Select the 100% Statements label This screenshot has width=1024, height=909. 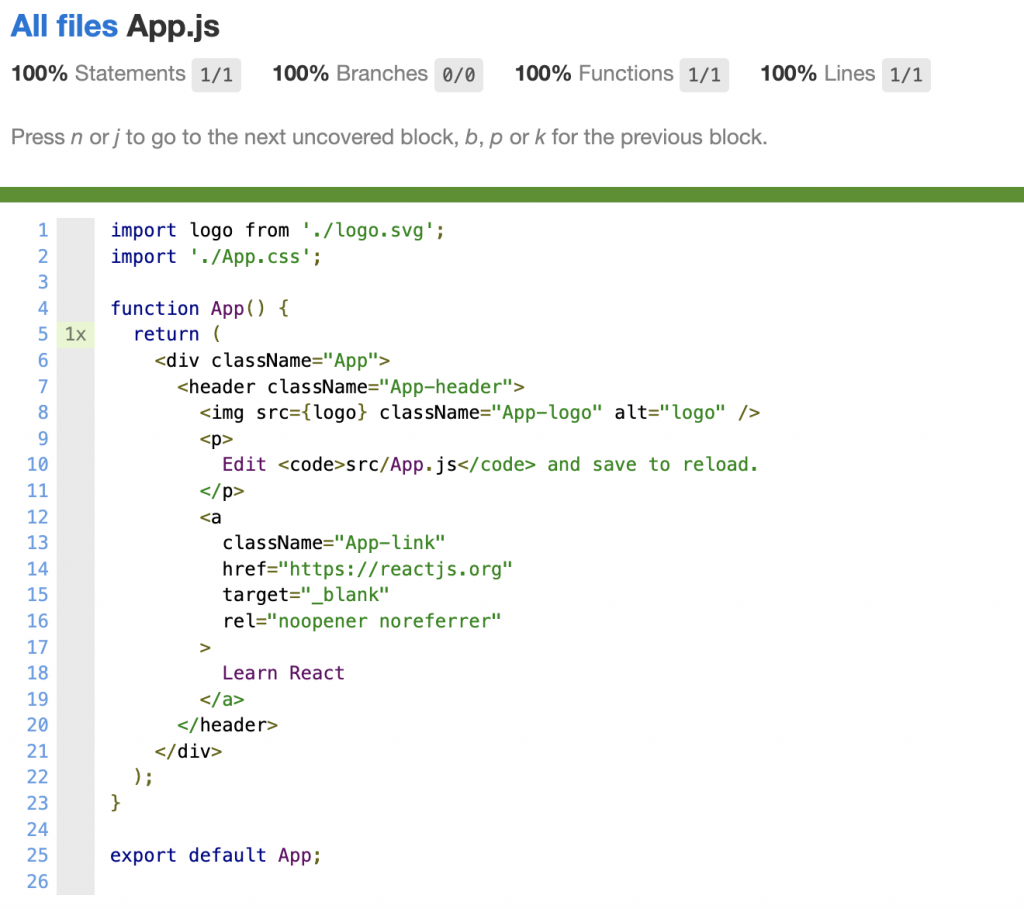pos(99,73)
